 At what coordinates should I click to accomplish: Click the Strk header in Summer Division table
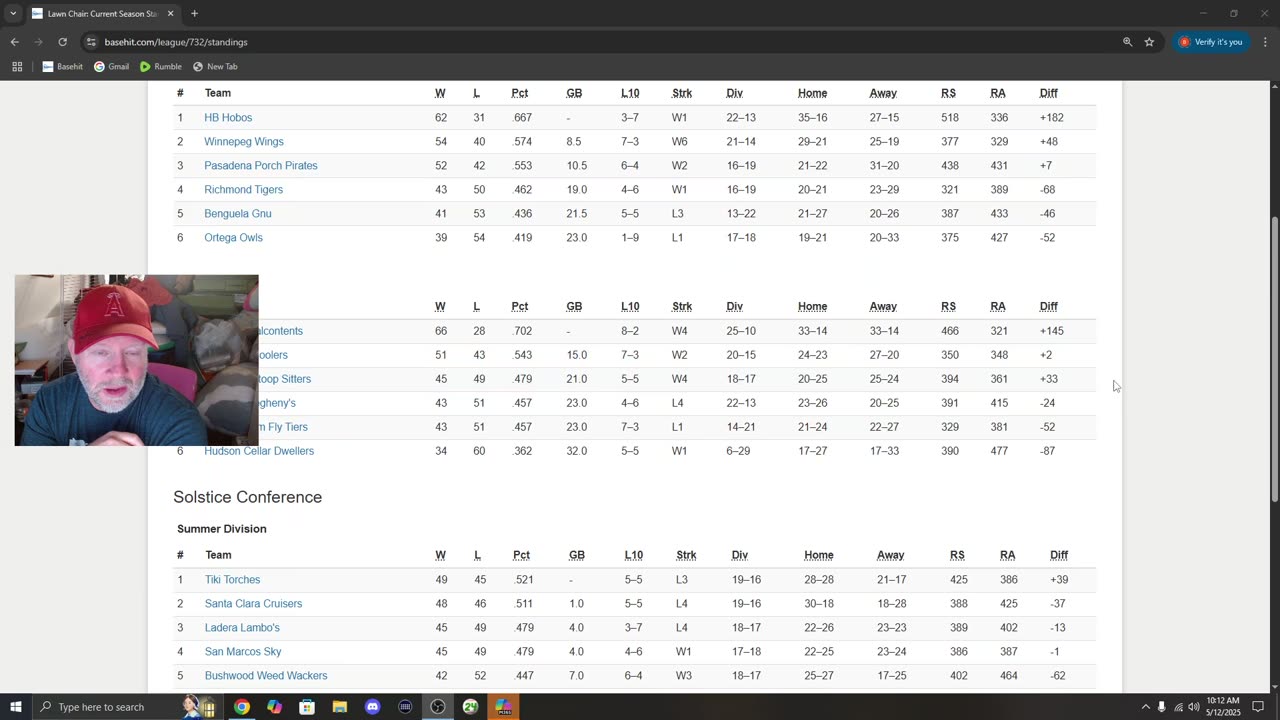(686, 555)
